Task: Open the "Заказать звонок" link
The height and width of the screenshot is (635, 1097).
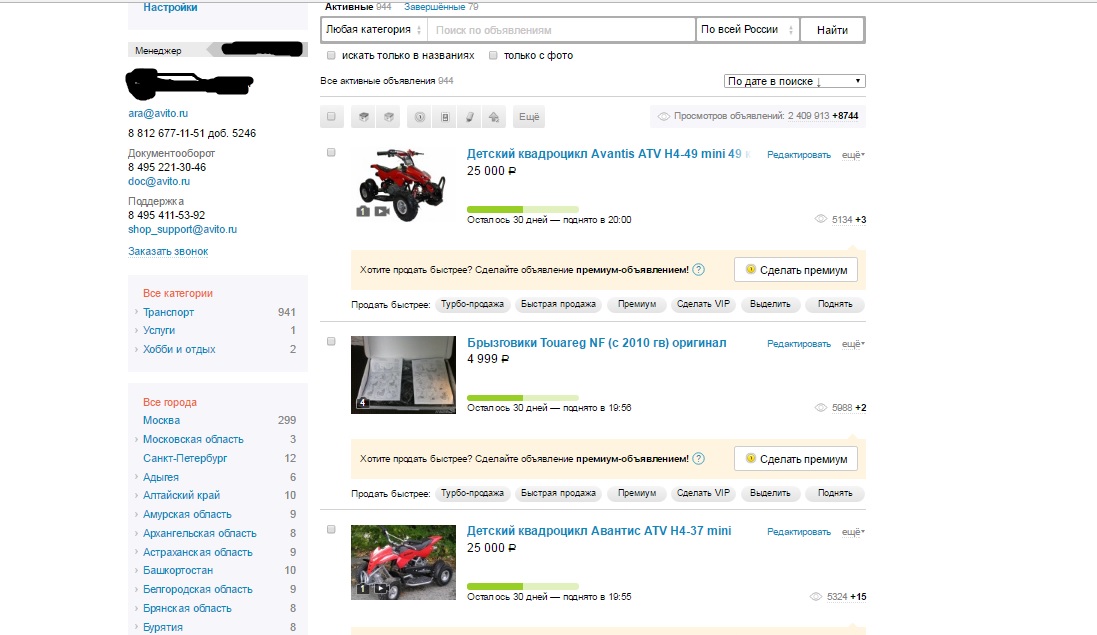Action: pyautogui.click(x=168, y=251)
